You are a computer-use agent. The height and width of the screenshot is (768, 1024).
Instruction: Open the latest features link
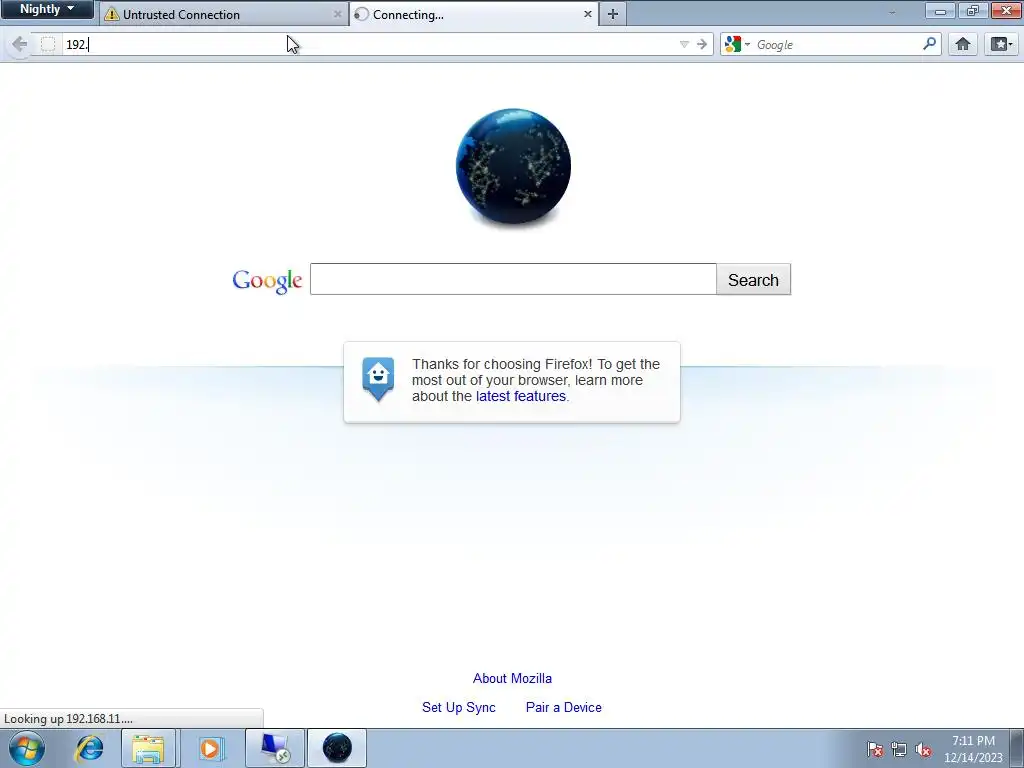[520, 396]
